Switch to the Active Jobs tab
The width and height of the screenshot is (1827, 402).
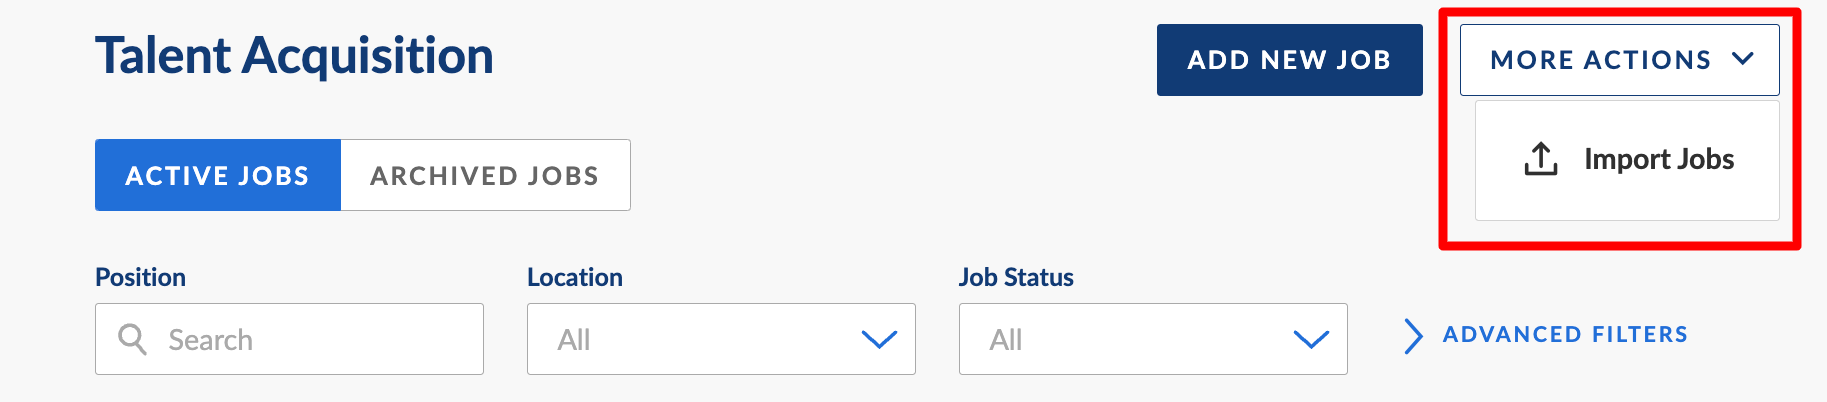click(x=218, y=175)
